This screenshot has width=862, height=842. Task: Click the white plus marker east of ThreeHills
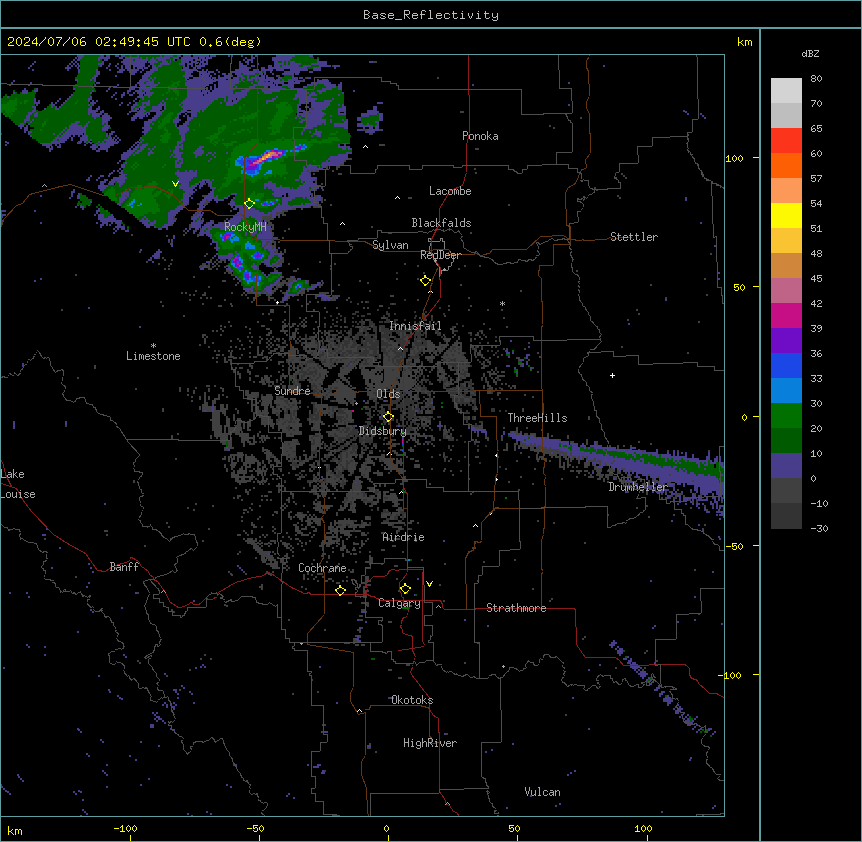612,375
